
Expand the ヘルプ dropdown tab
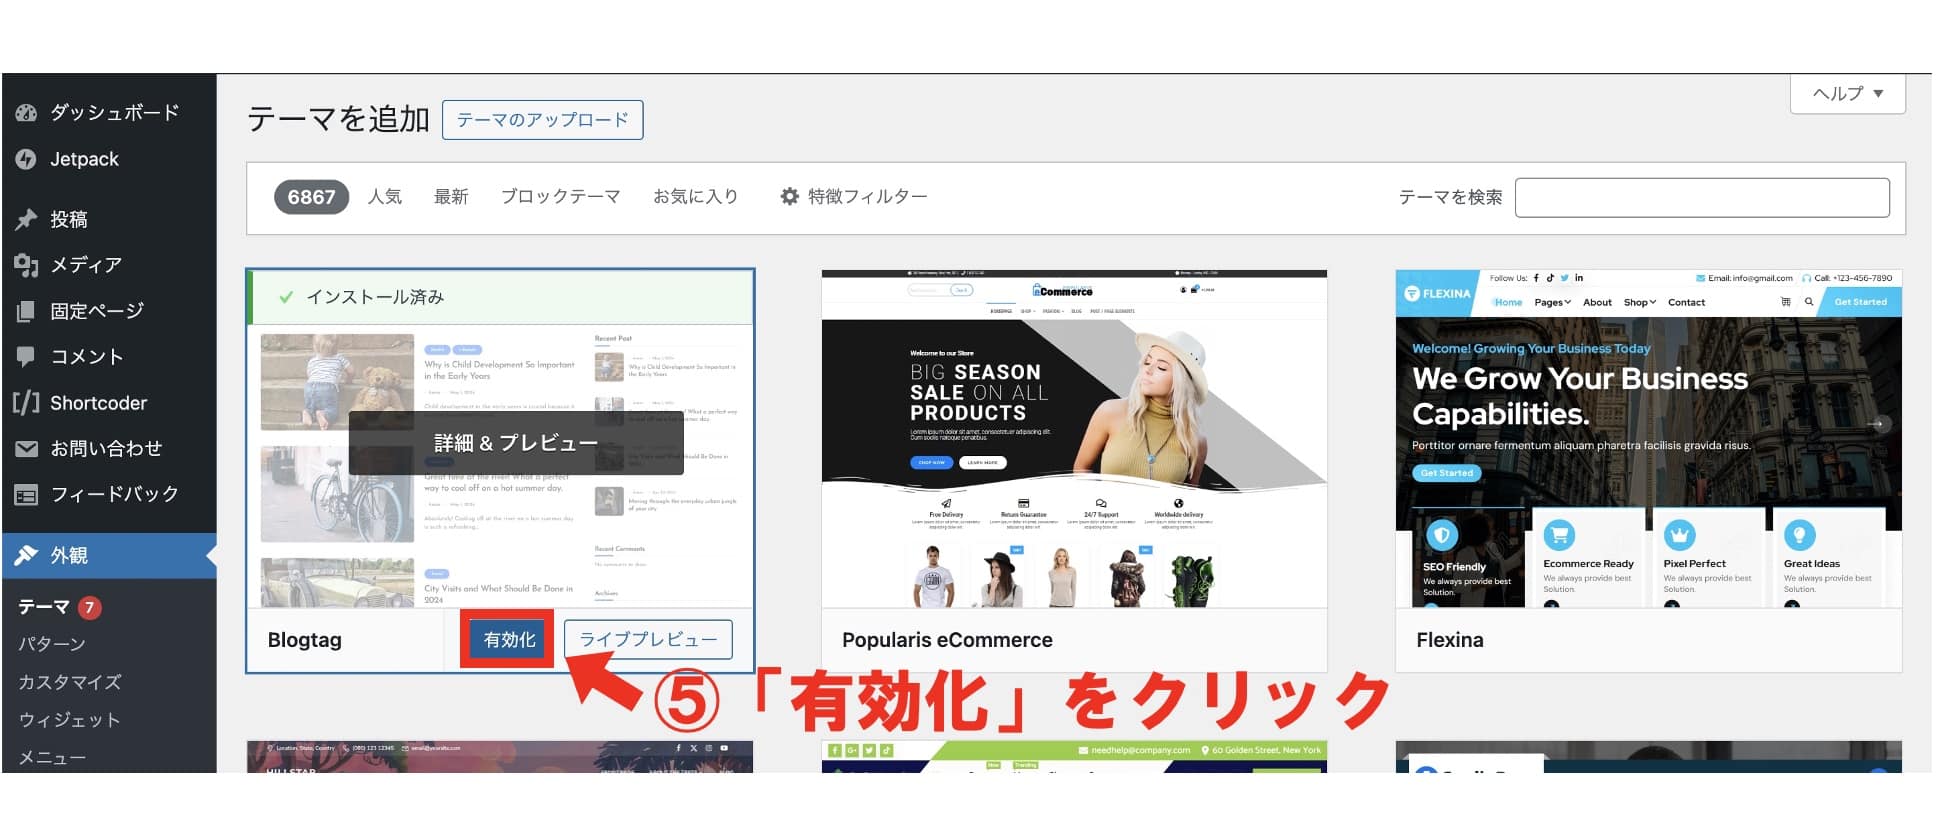click(1847, 94)
